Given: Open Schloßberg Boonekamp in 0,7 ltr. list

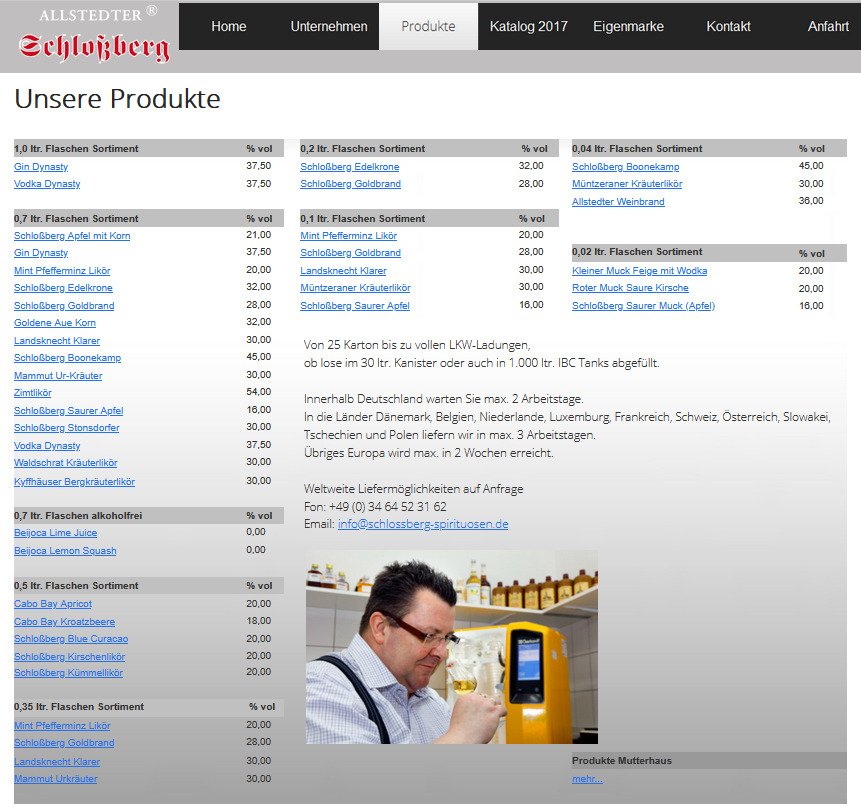Looking at the screenshot, I should 68,358.
